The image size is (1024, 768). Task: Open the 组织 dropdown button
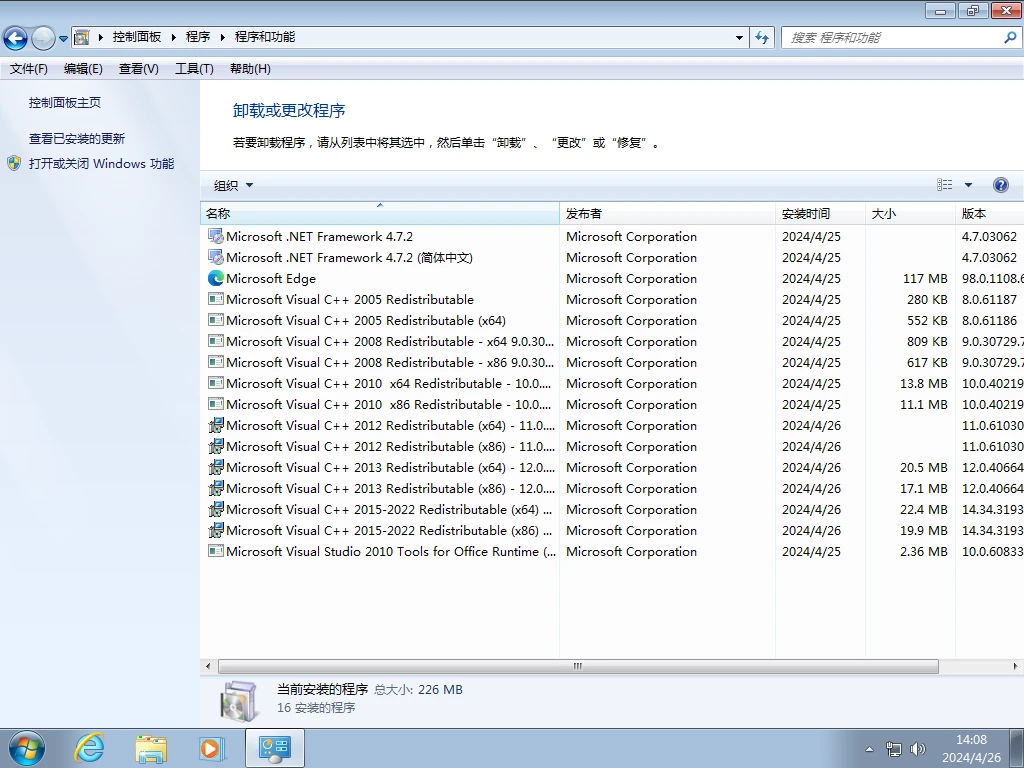tap(233, 185)
